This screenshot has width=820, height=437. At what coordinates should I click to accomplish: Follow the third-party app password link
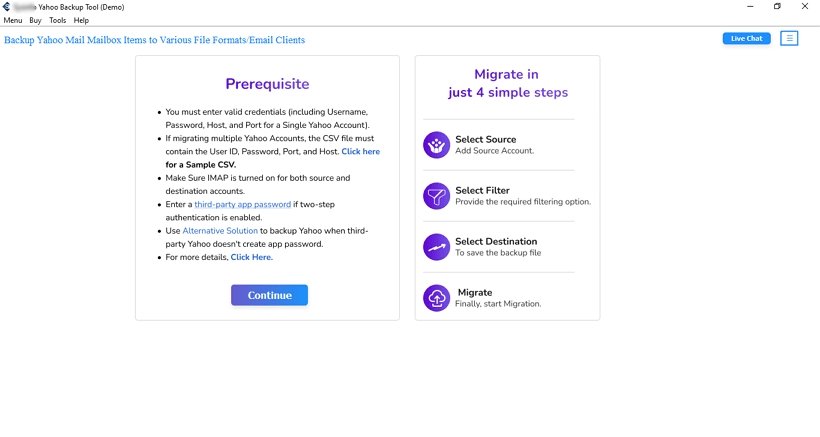pos(243,204)
